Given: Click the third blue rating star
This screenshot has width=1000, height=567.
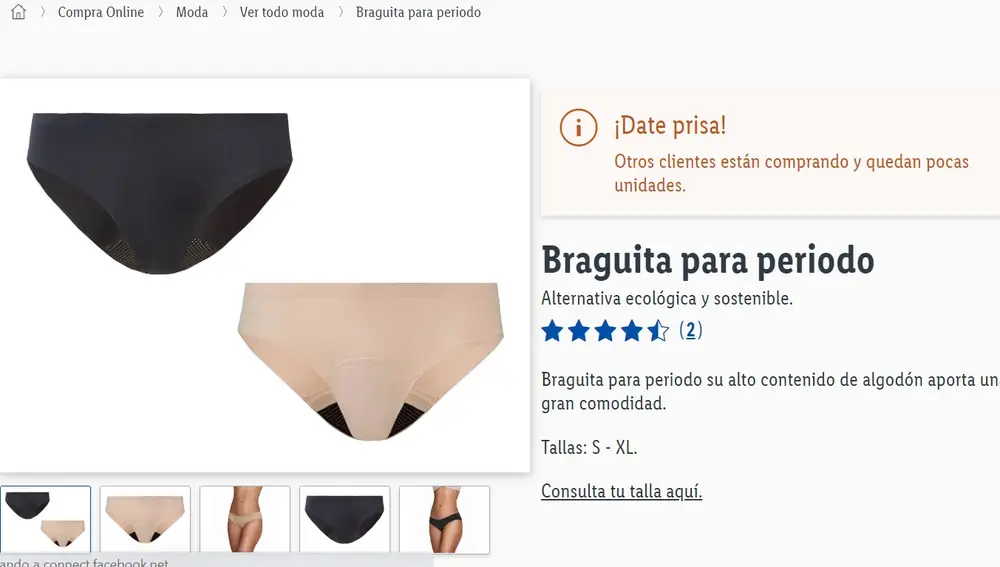Looking at the screenshot, I should (x=605, y=331).
